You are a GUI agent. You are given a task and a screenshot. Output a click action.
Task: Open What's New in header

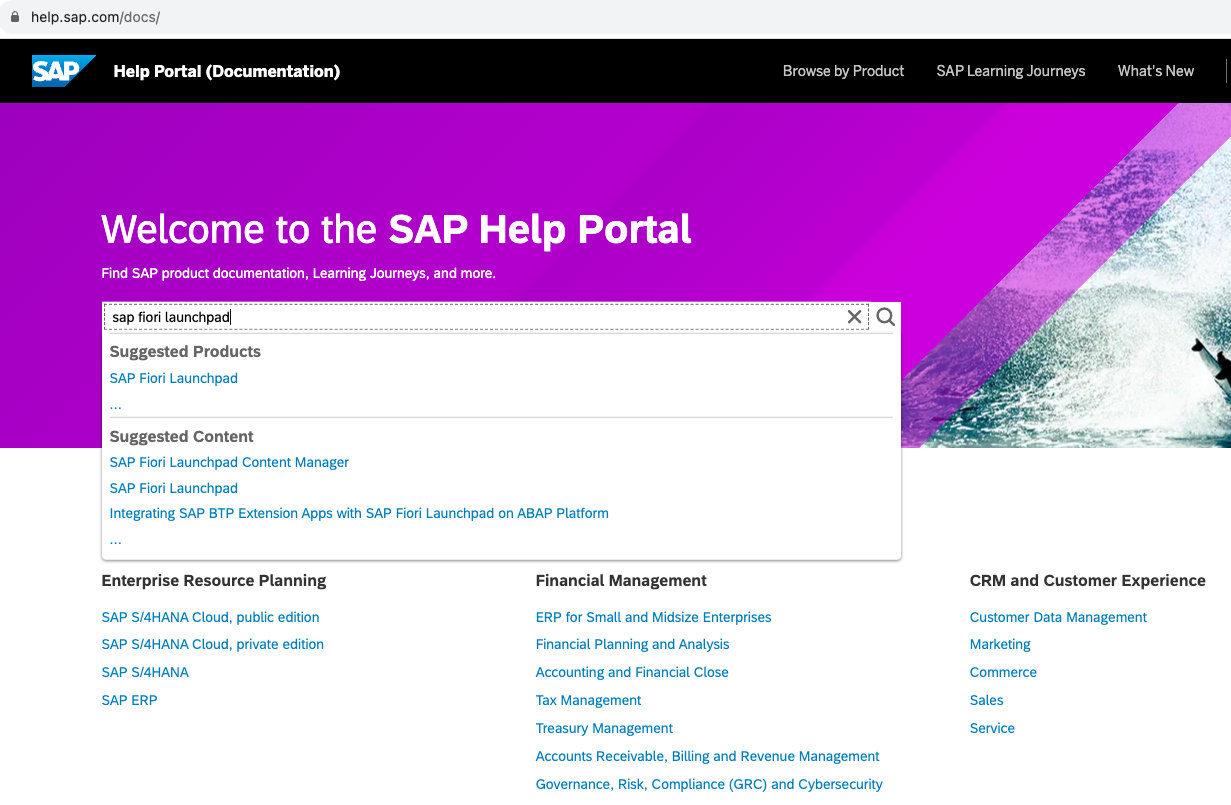pos(1156,71)
